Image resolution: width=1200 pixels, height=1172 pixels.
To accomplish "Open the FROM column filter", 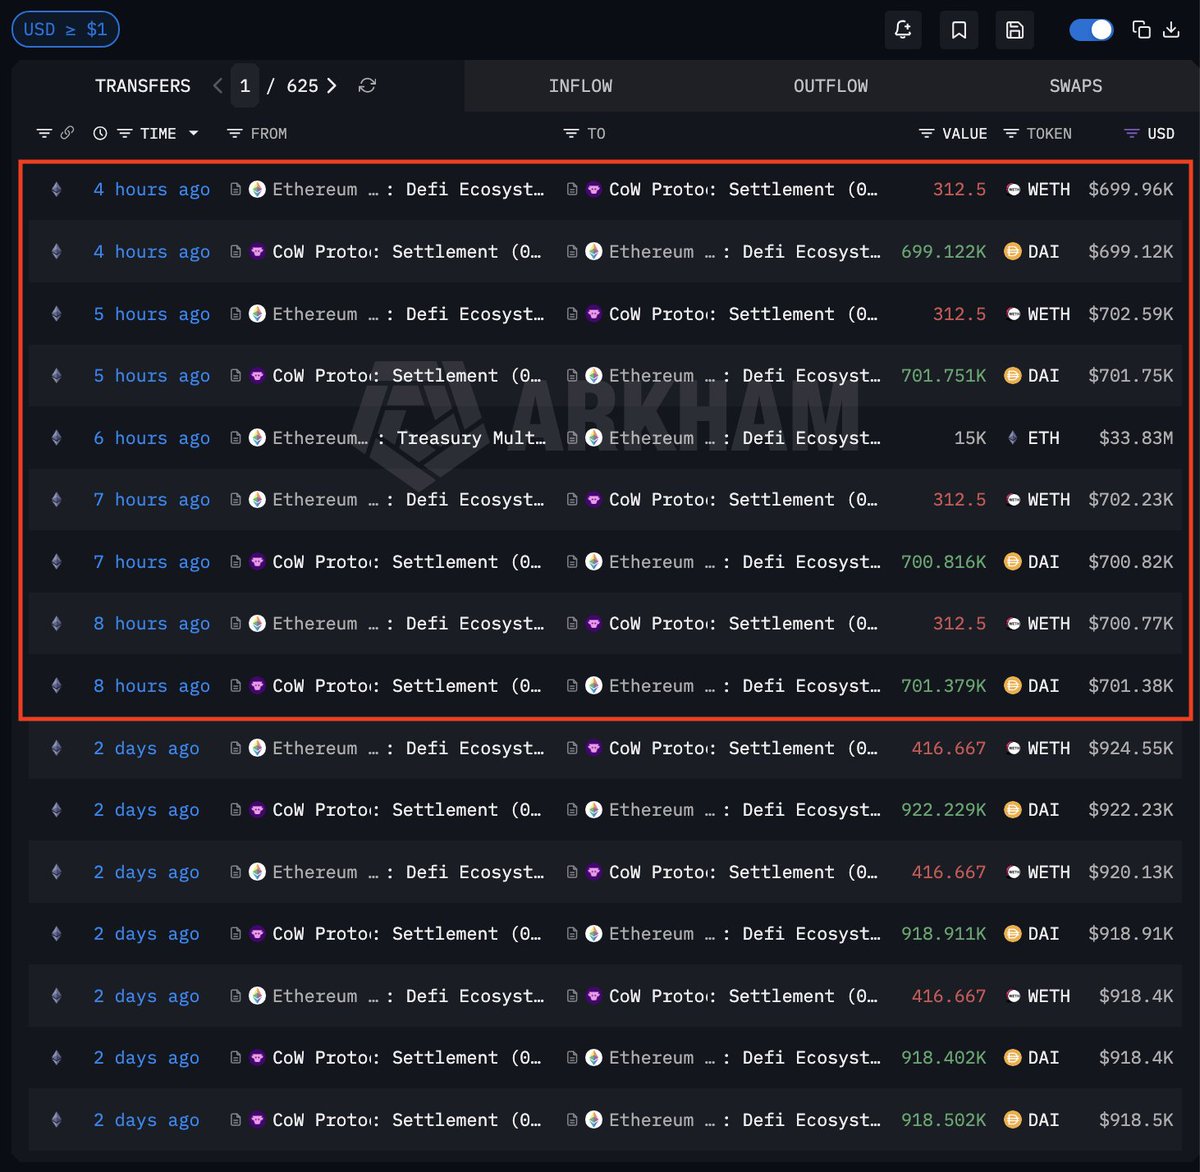I will [235, 133].
